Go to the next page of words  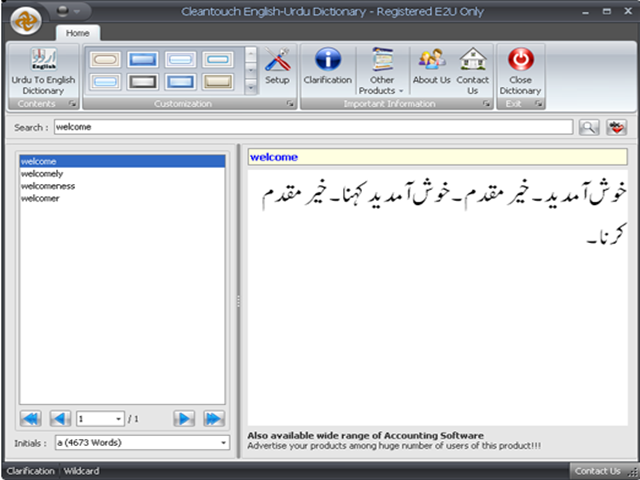[184, 419]
